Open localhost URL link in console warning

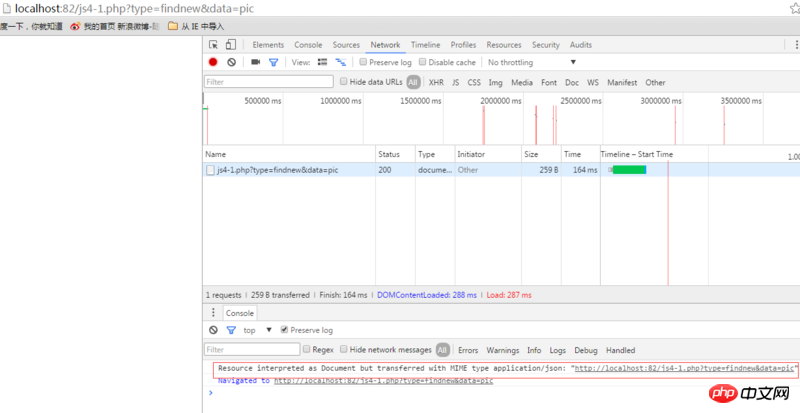(x=683, y=368)
